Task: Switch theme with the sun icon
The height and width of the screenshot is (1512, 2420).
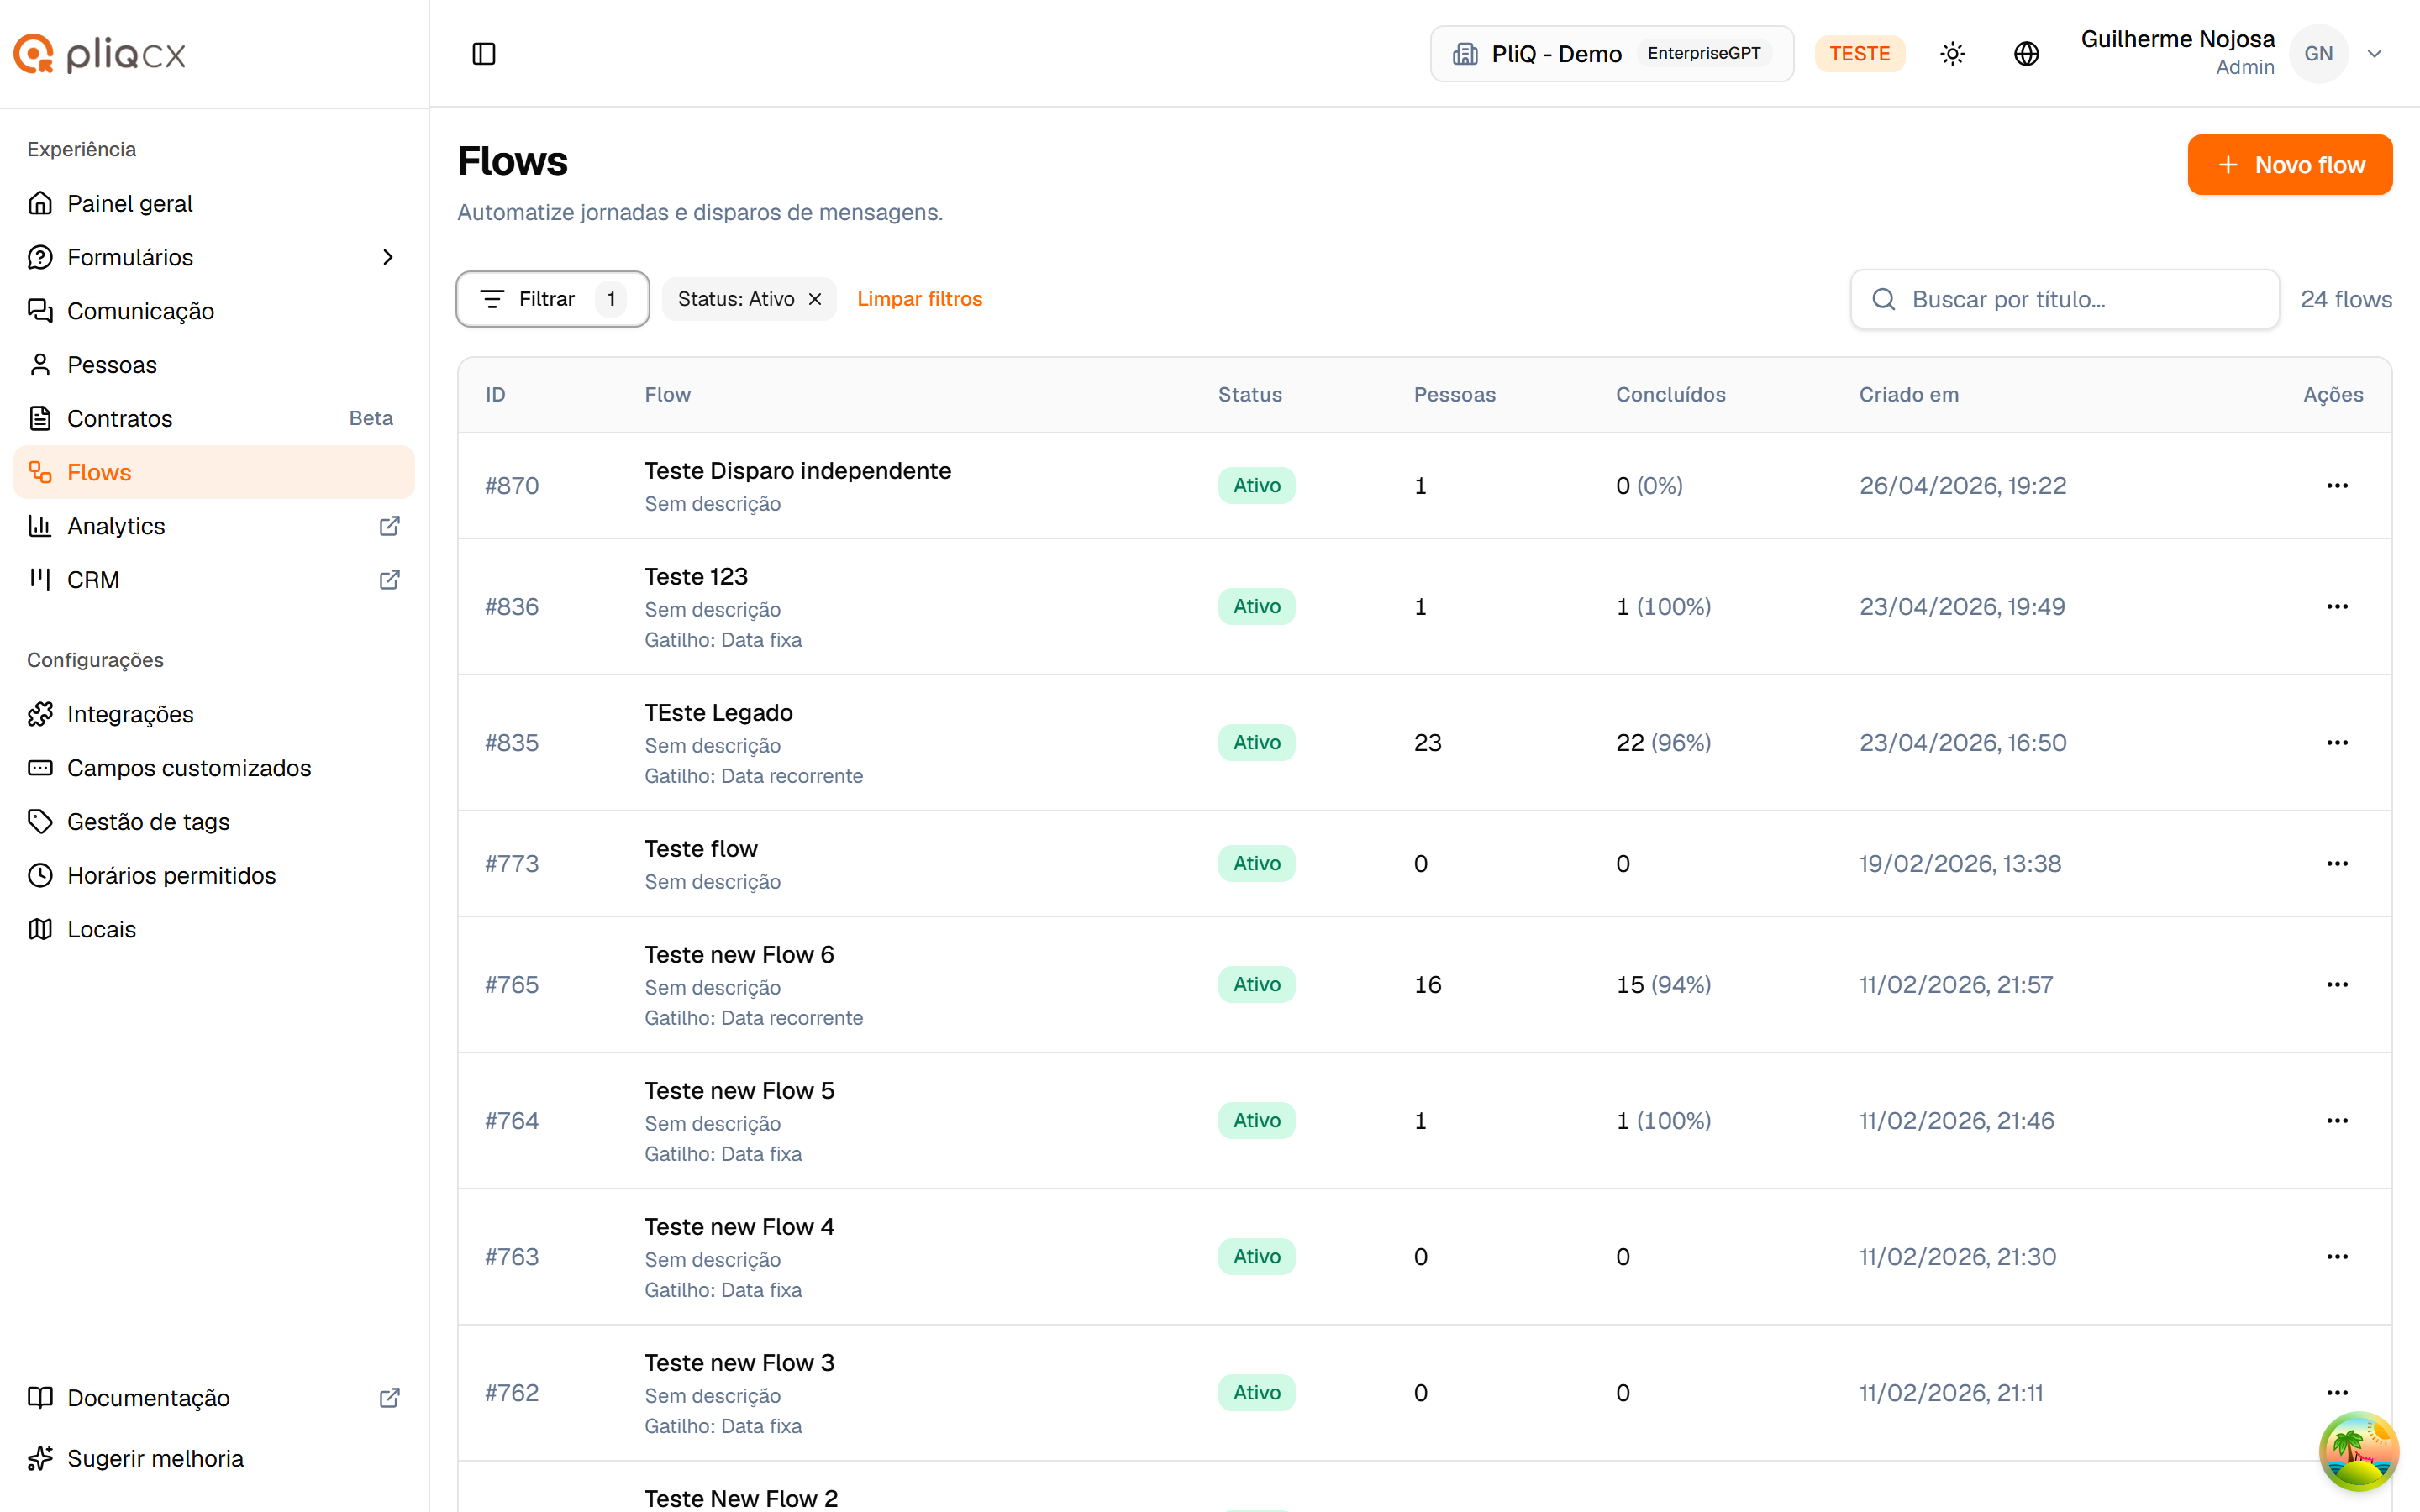Action: [1952, 54]
